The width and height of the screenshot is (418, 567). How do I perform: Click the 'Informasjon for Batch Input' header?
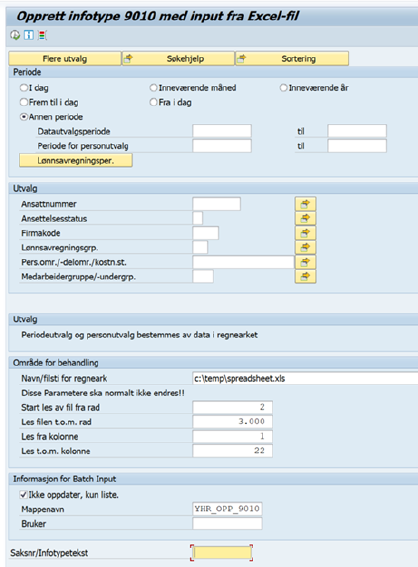coord(64,479)
